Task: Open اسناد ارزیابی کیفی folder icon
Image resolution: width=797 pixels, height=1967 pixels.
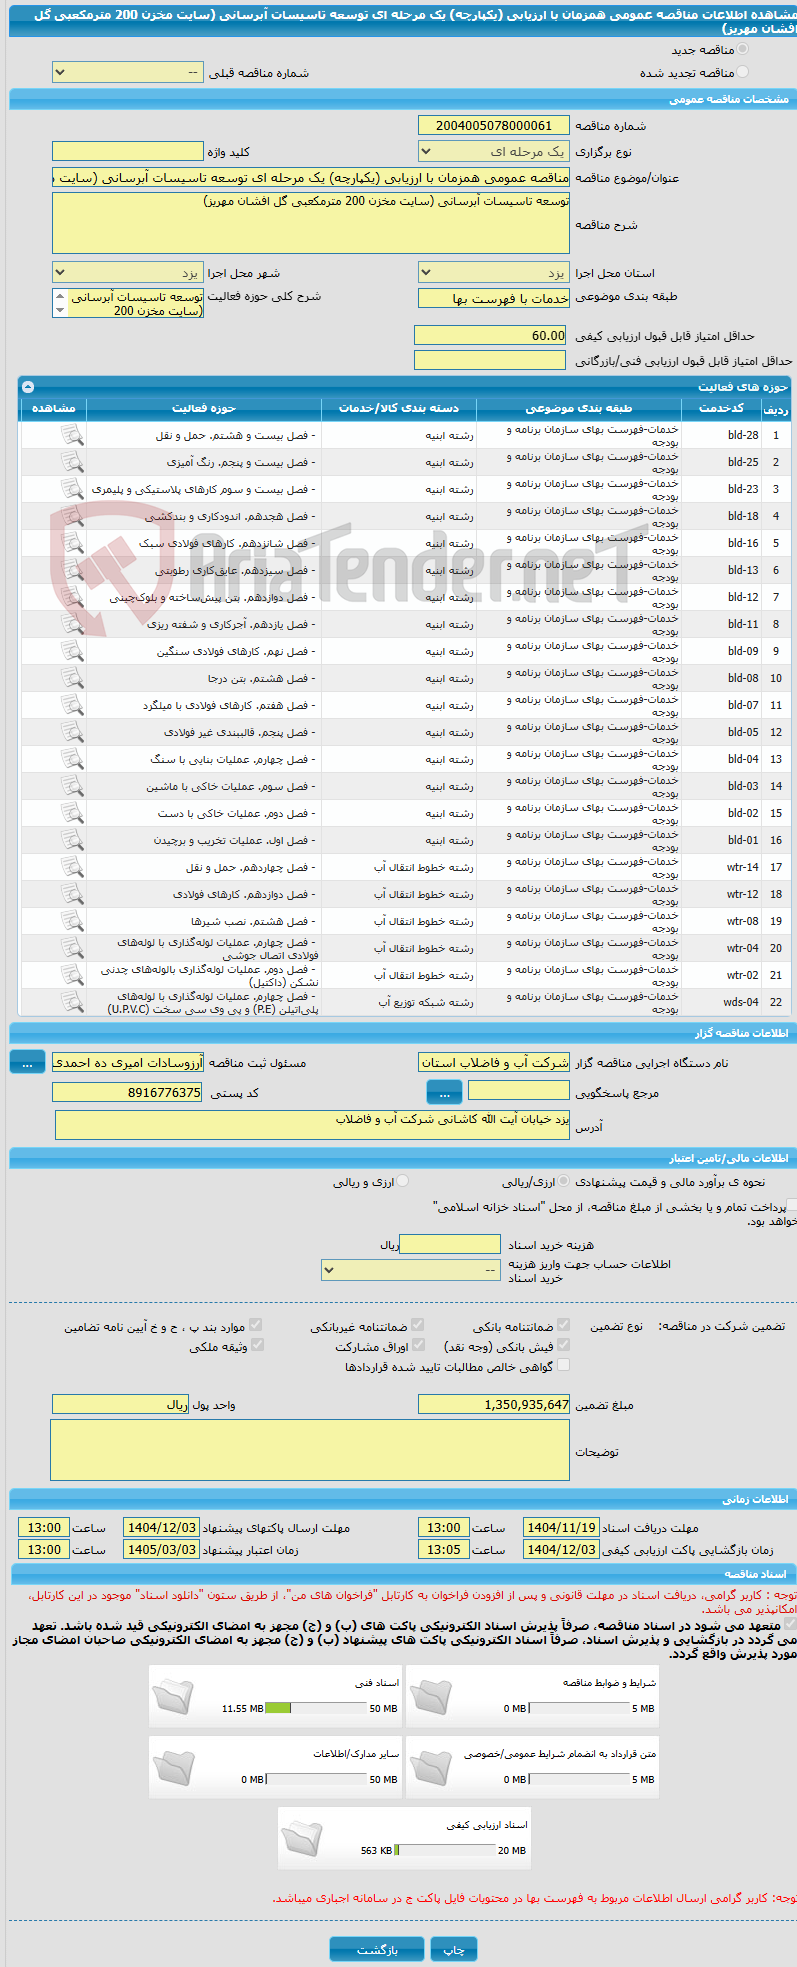Action: coord(302,1839)
